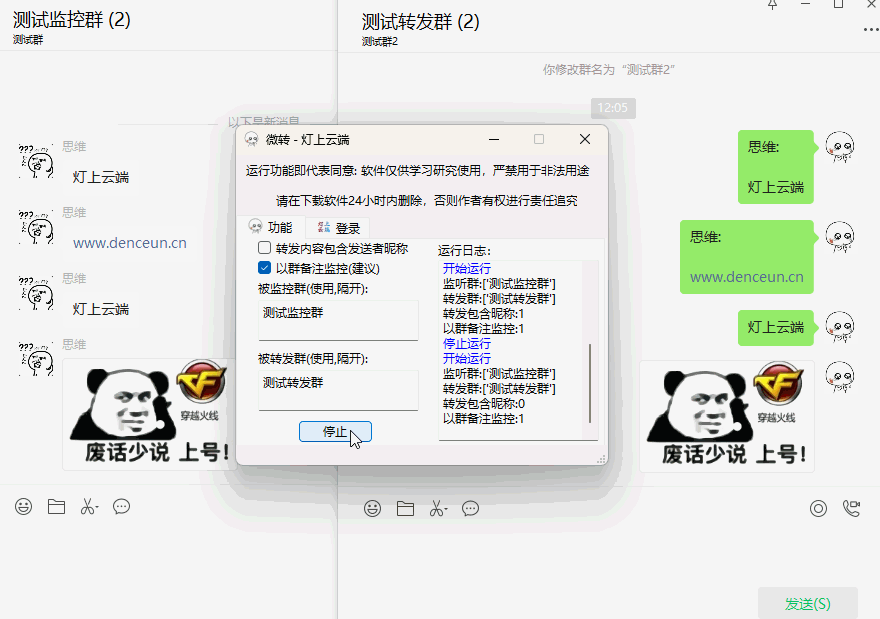Open chat history icon in 测试监控群 window
The image size is (880, 619).
click(121, 507)
